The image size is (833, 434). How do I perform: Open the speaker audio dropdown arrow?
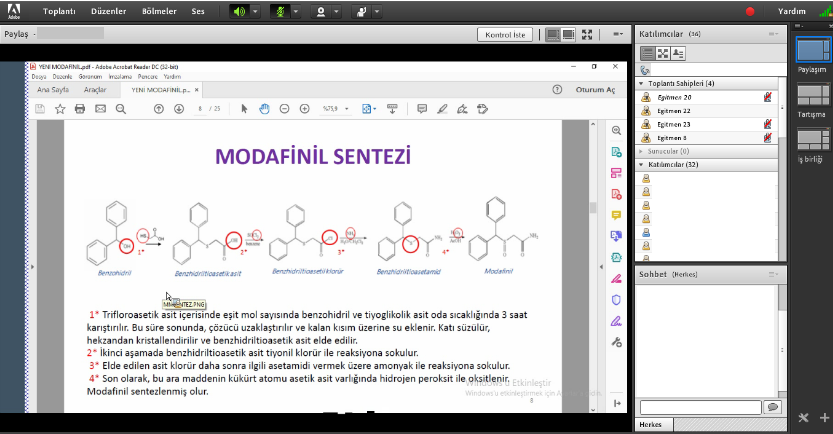tap(255, 12)
